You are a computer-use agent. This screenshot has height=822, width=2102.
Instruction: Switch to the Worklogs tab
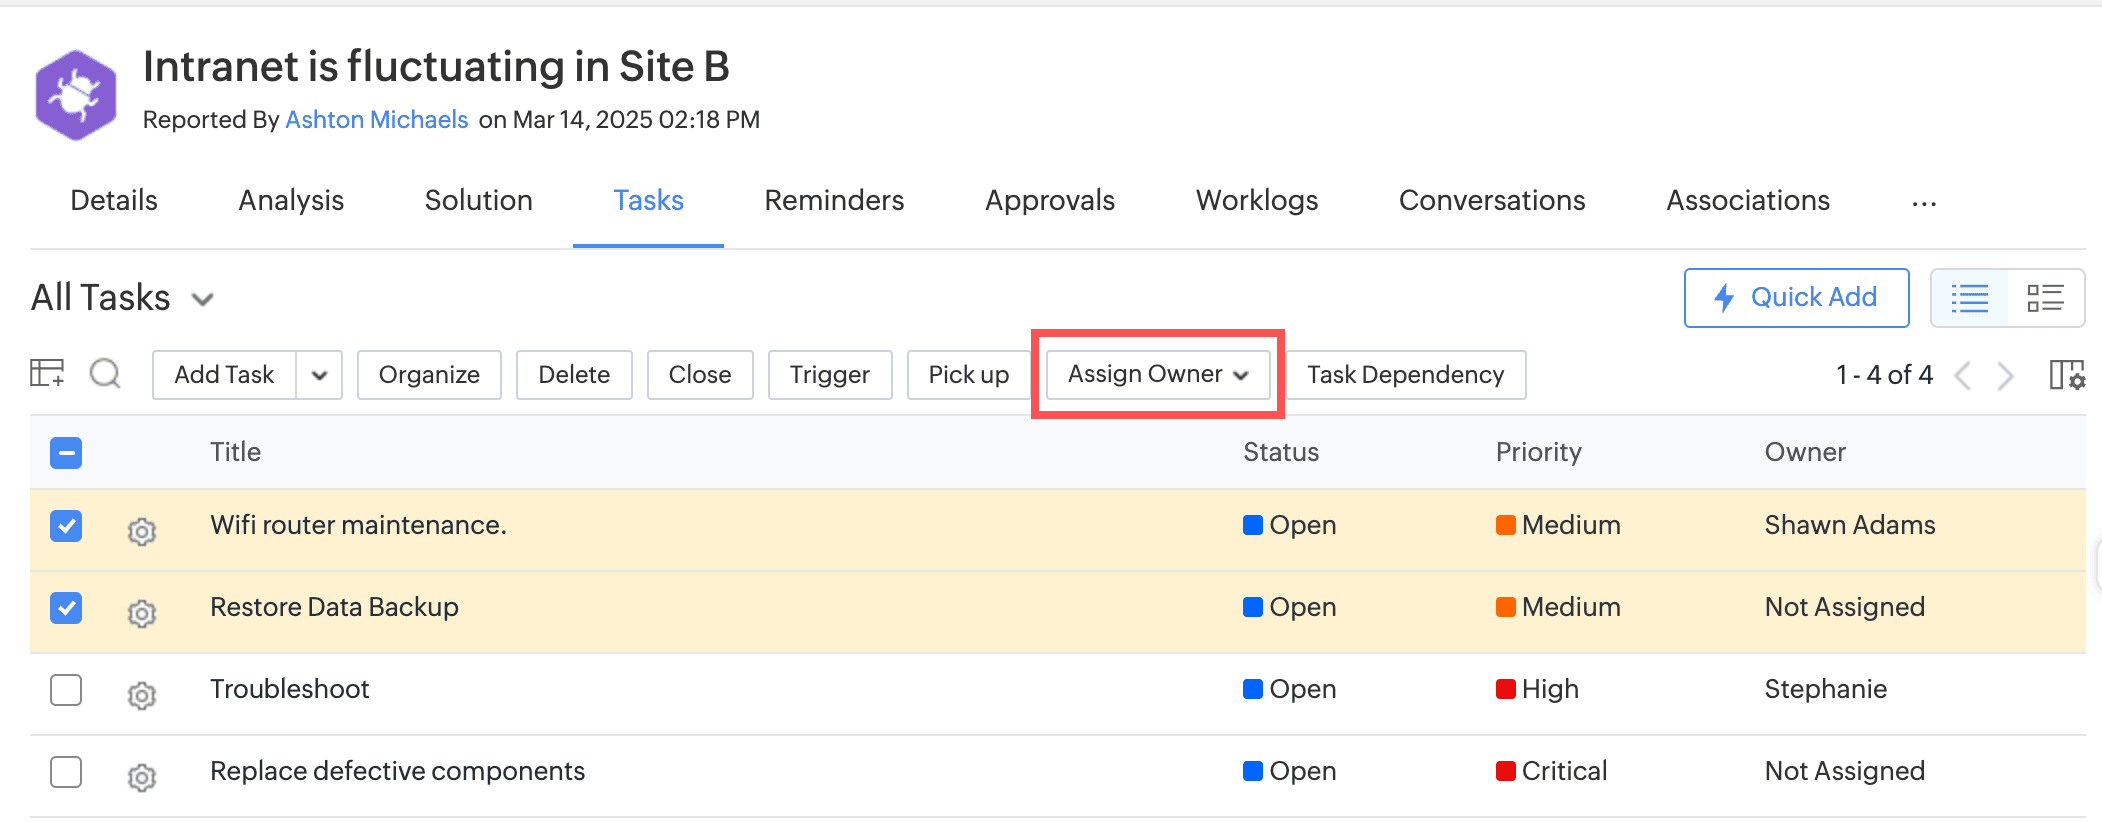(x=1256, y=201)
